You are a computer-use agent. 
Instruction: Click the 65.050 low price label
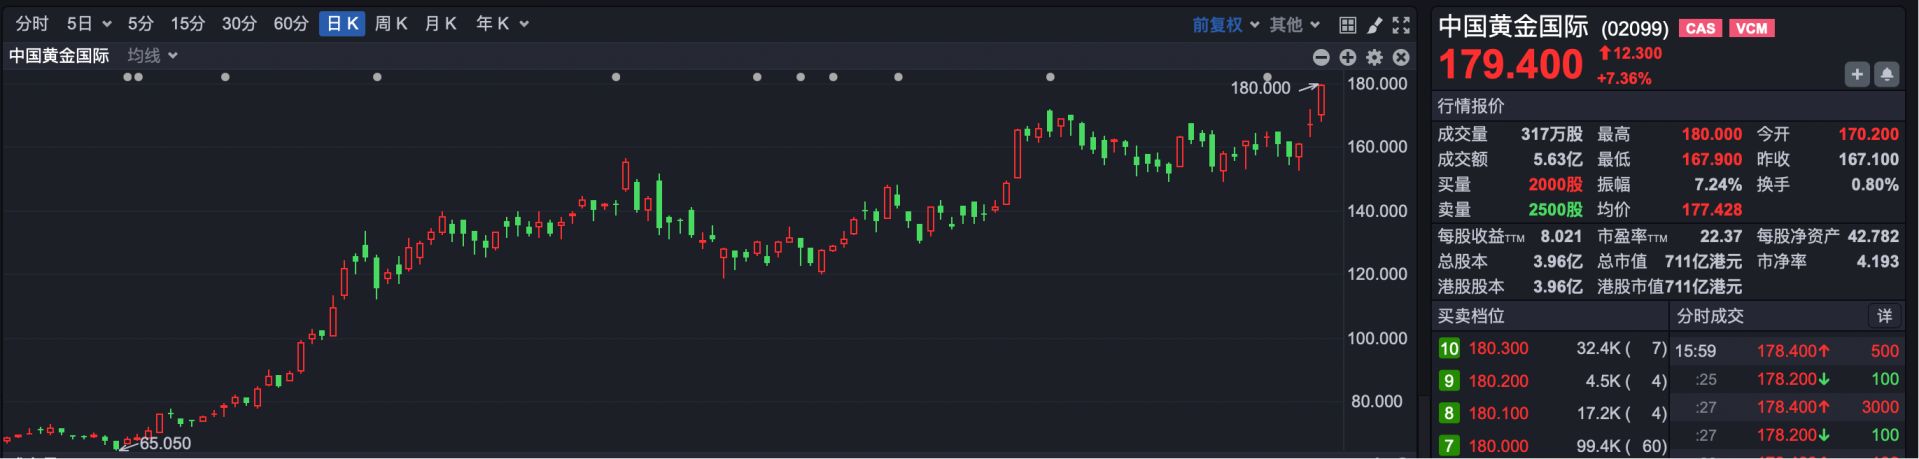(x=165, y=443)
